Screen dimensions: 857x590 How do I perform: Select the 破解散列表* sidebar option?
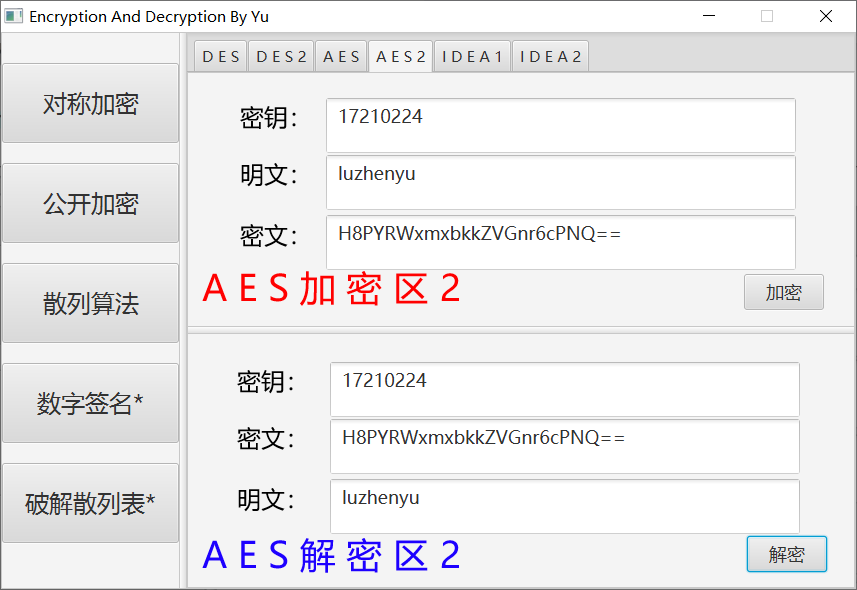[90, 503]
